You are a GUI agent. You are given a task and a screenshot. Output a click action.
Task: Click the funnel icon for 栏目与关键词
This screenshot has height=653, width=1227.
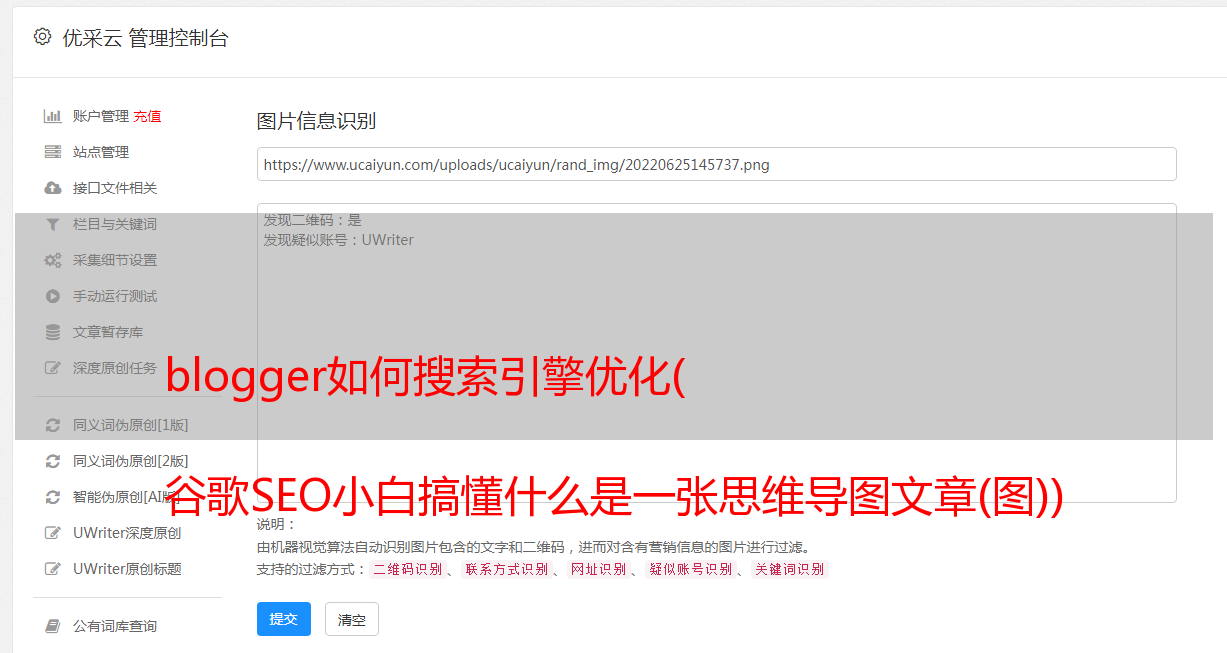[53, 224]
